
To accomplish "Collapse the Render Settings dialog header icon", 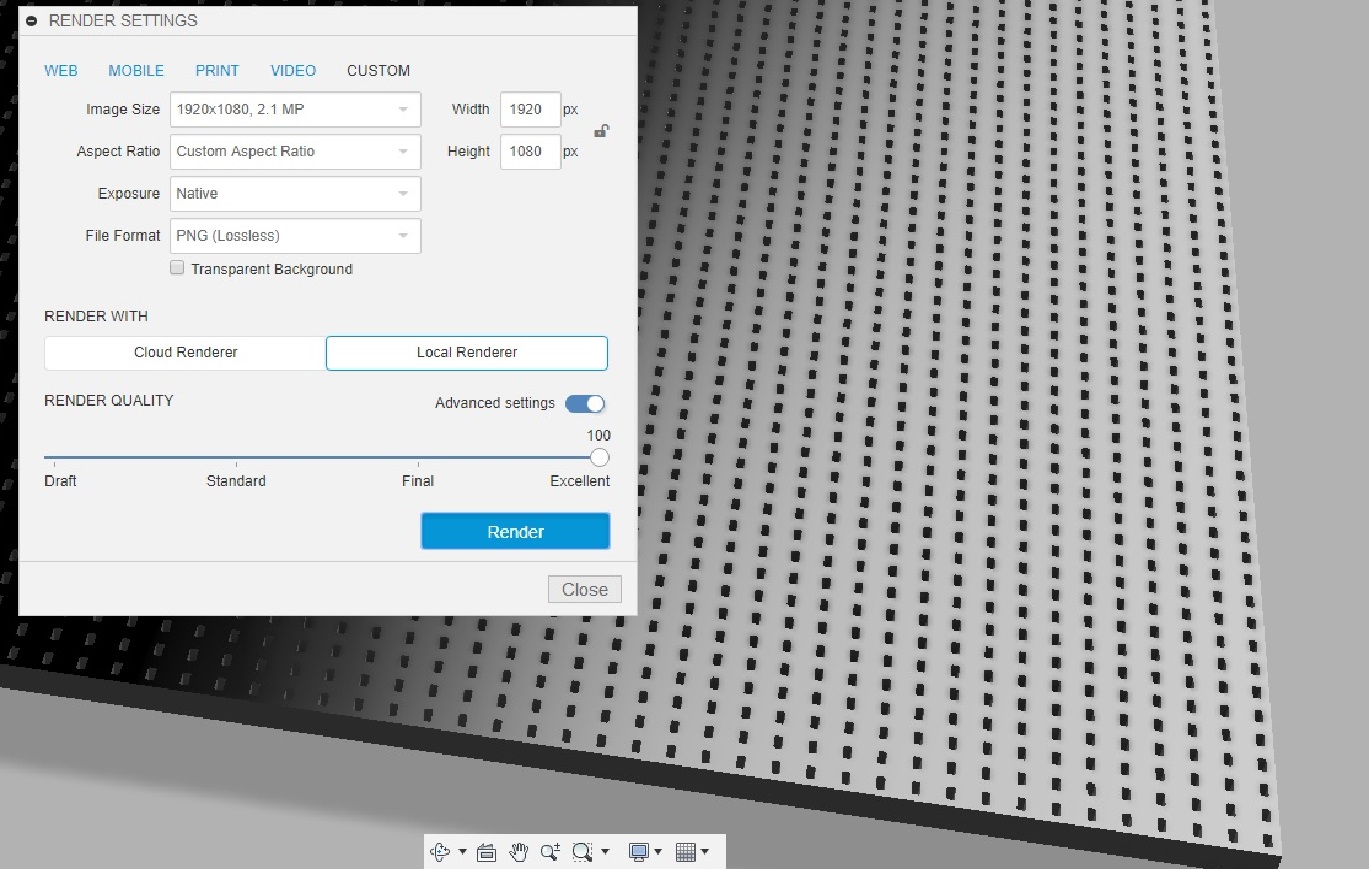I will pos(32,20).
